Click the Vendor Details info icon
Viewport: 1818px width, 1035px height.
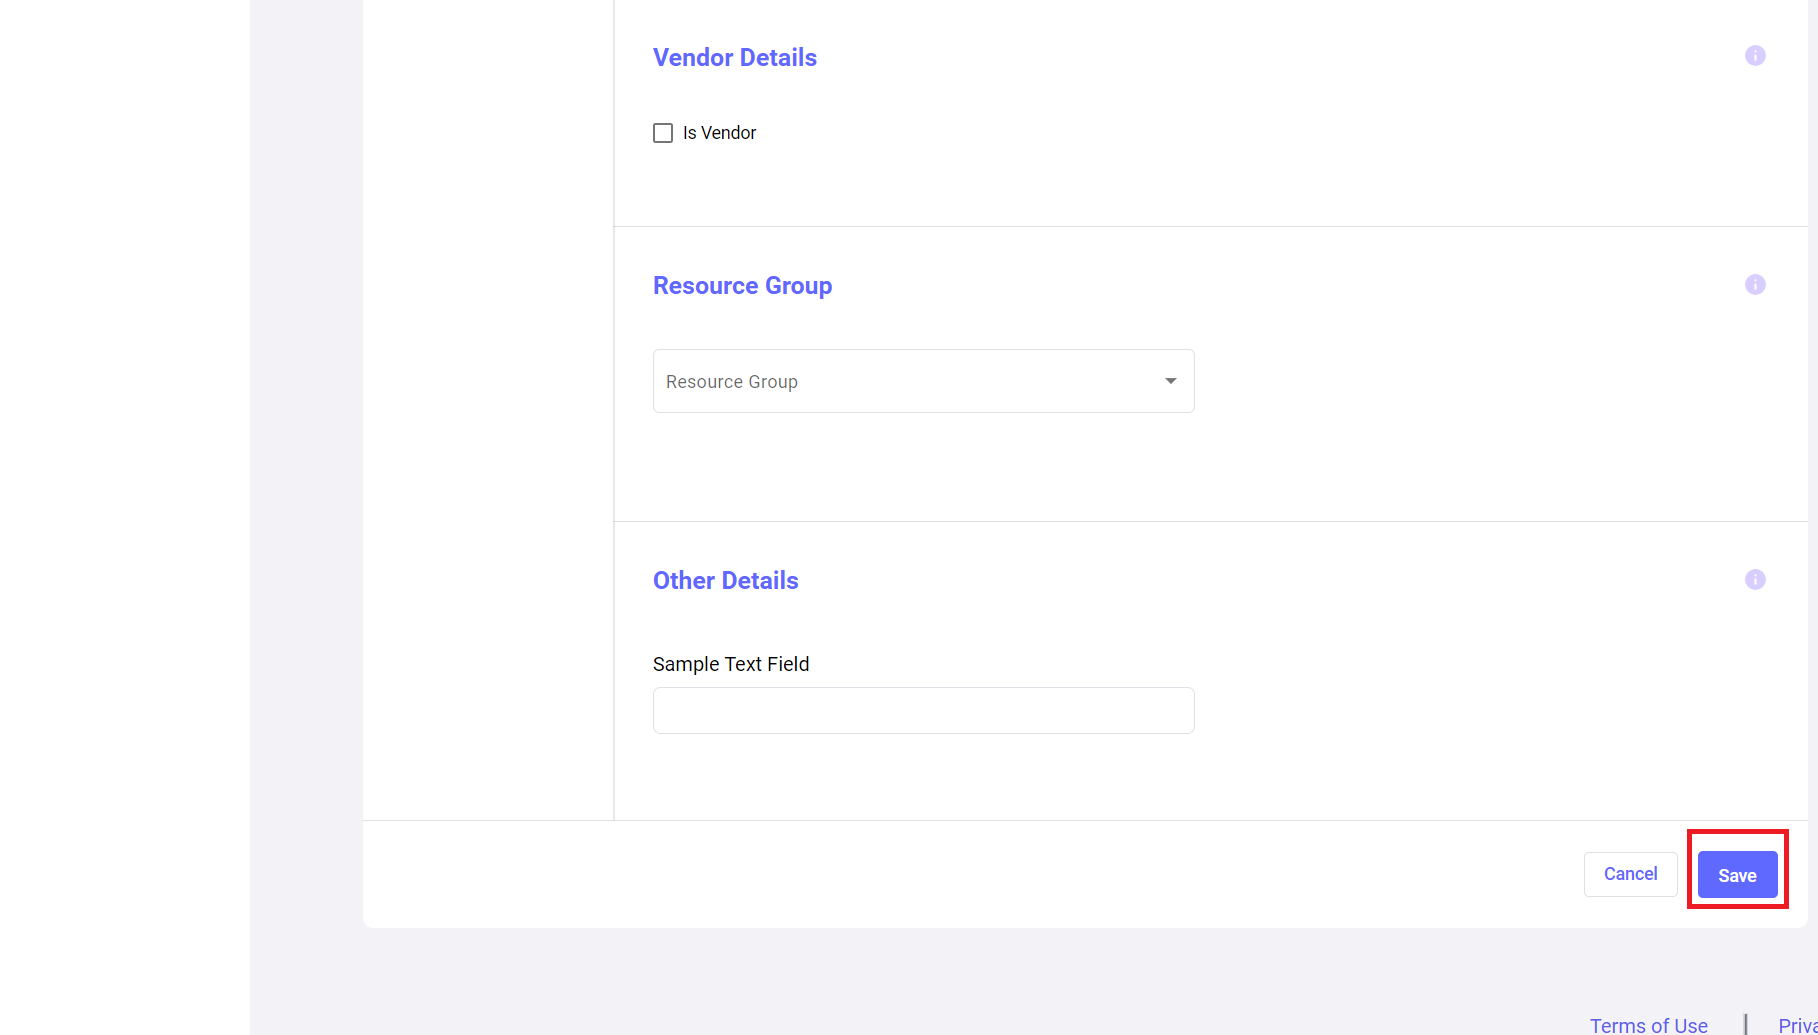[x=1754, y=56]
